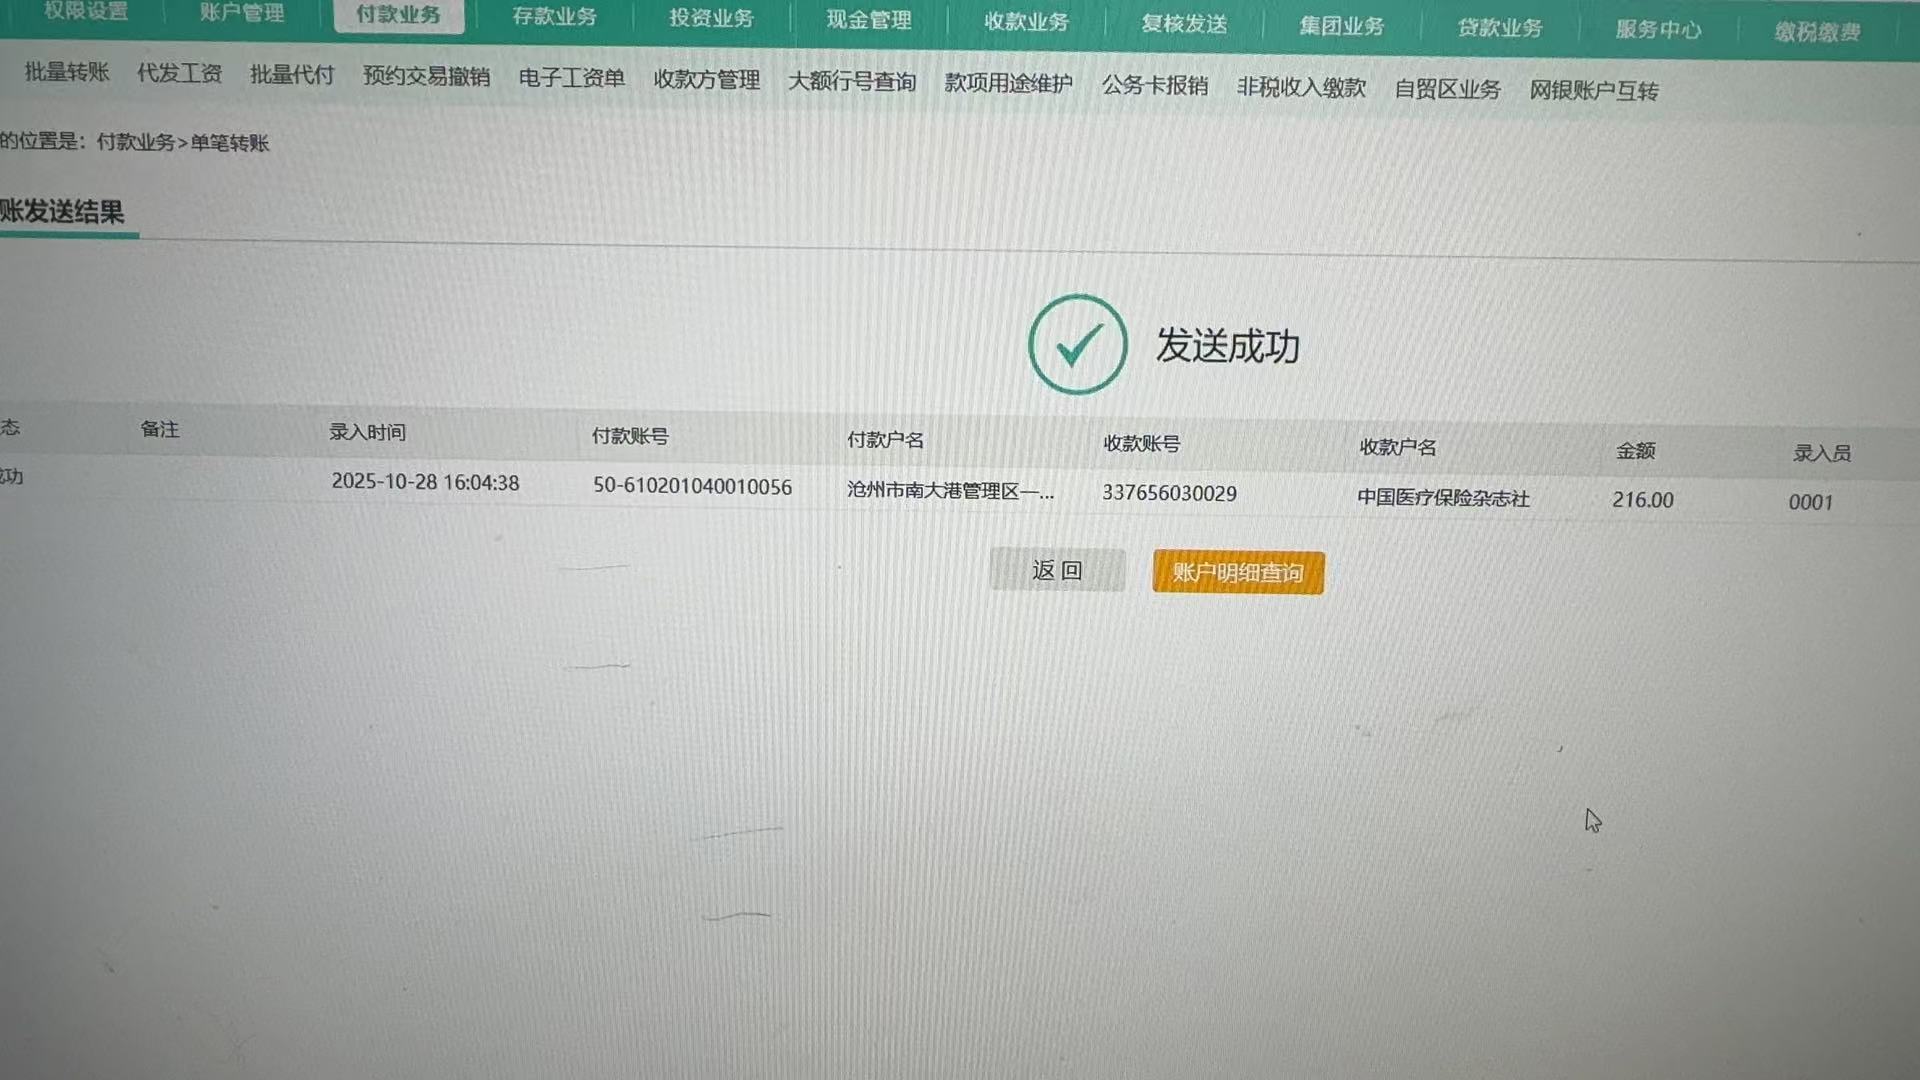This screenshot has height=1080, width=1920.
Task: Click the 预约交易撤销 submenu link
Action: click(x=426, y=76)
